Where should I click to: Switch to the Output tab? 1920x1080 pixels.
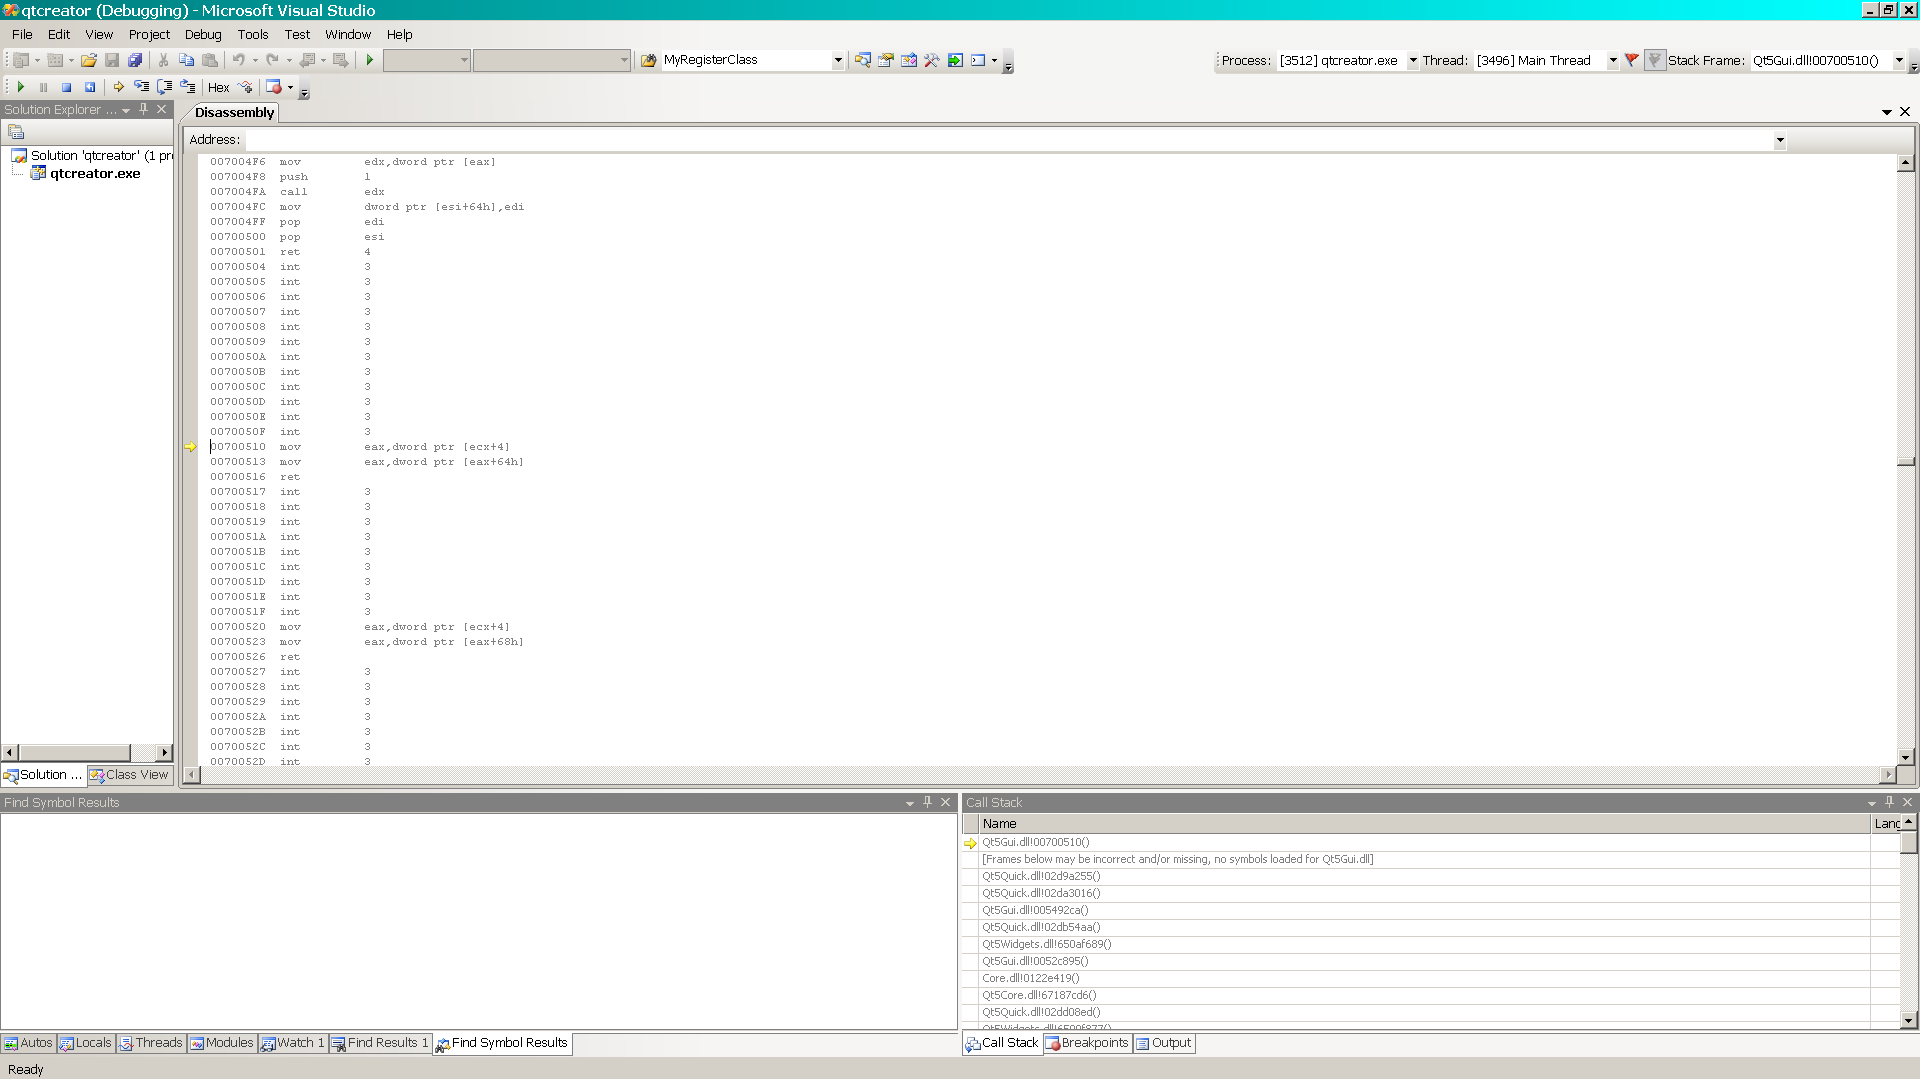click(1164, 1043)
